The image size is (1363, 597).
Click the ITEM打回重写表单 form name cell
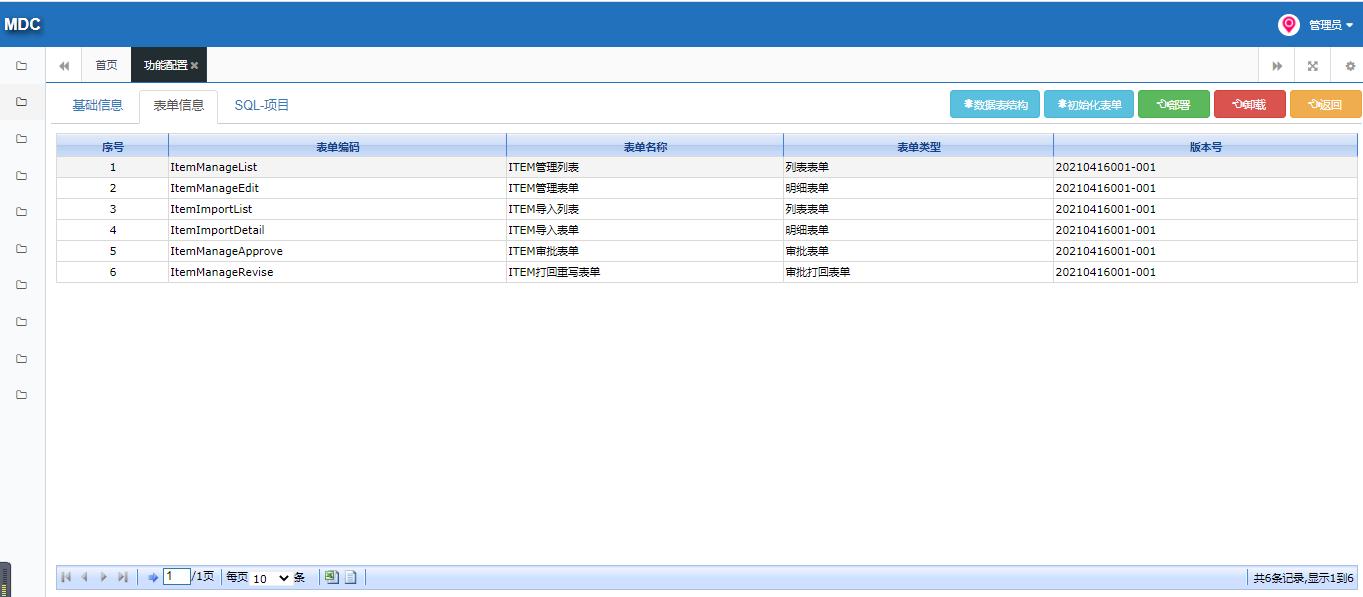pyautogui.click(x=645, y=272)
